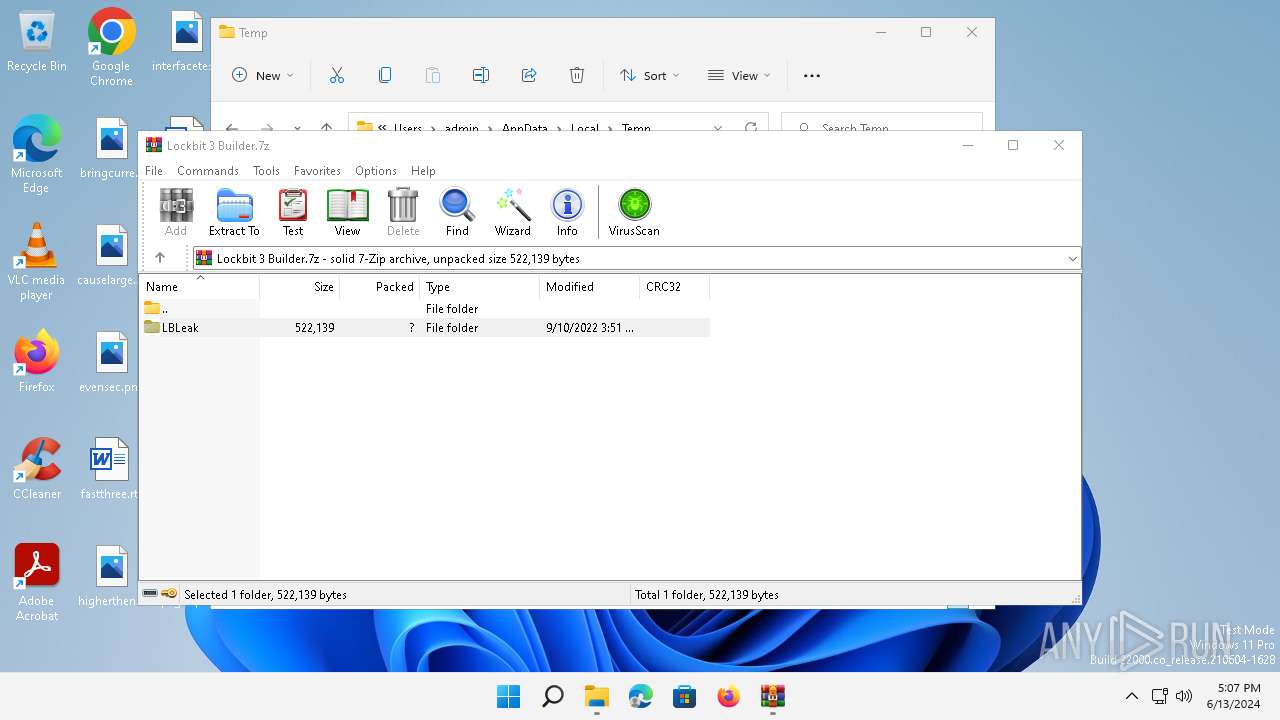Screen dimensions: 1280x720
Task: Open the Sort dropdown in Explorer
Action: tap(649, 75)
